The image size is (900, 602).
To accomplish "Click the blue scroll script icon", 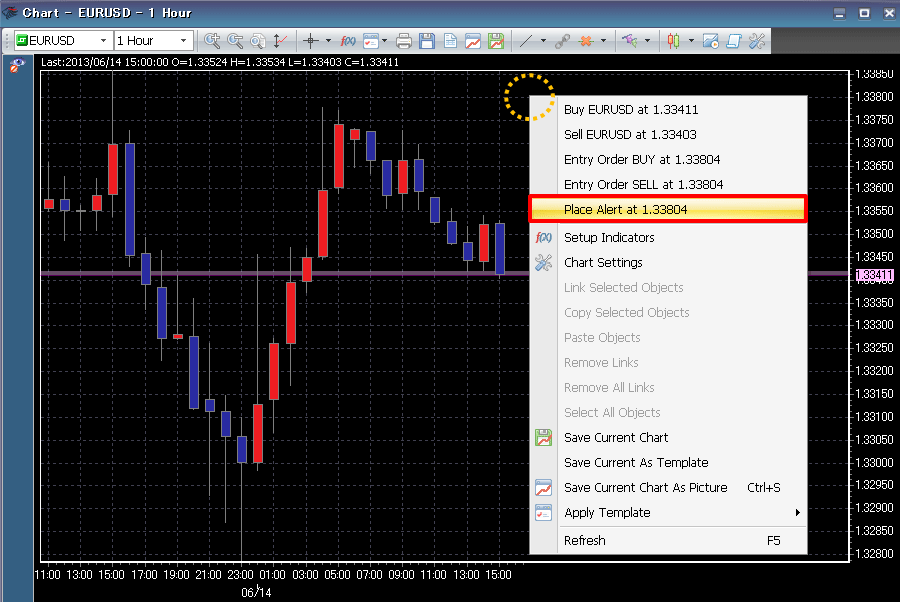I will 734,41.
